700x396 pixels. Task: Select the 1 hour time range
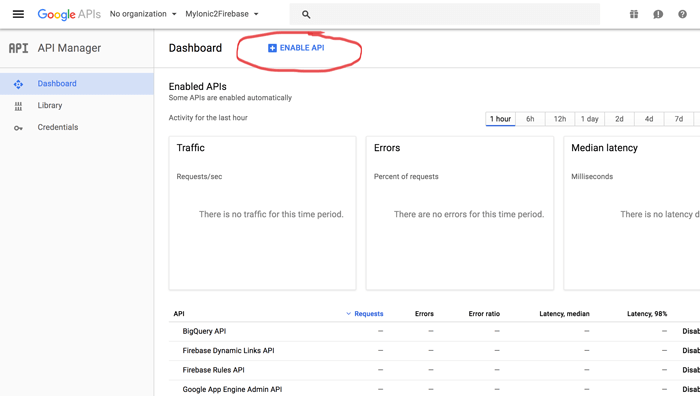tap(500, 119)
